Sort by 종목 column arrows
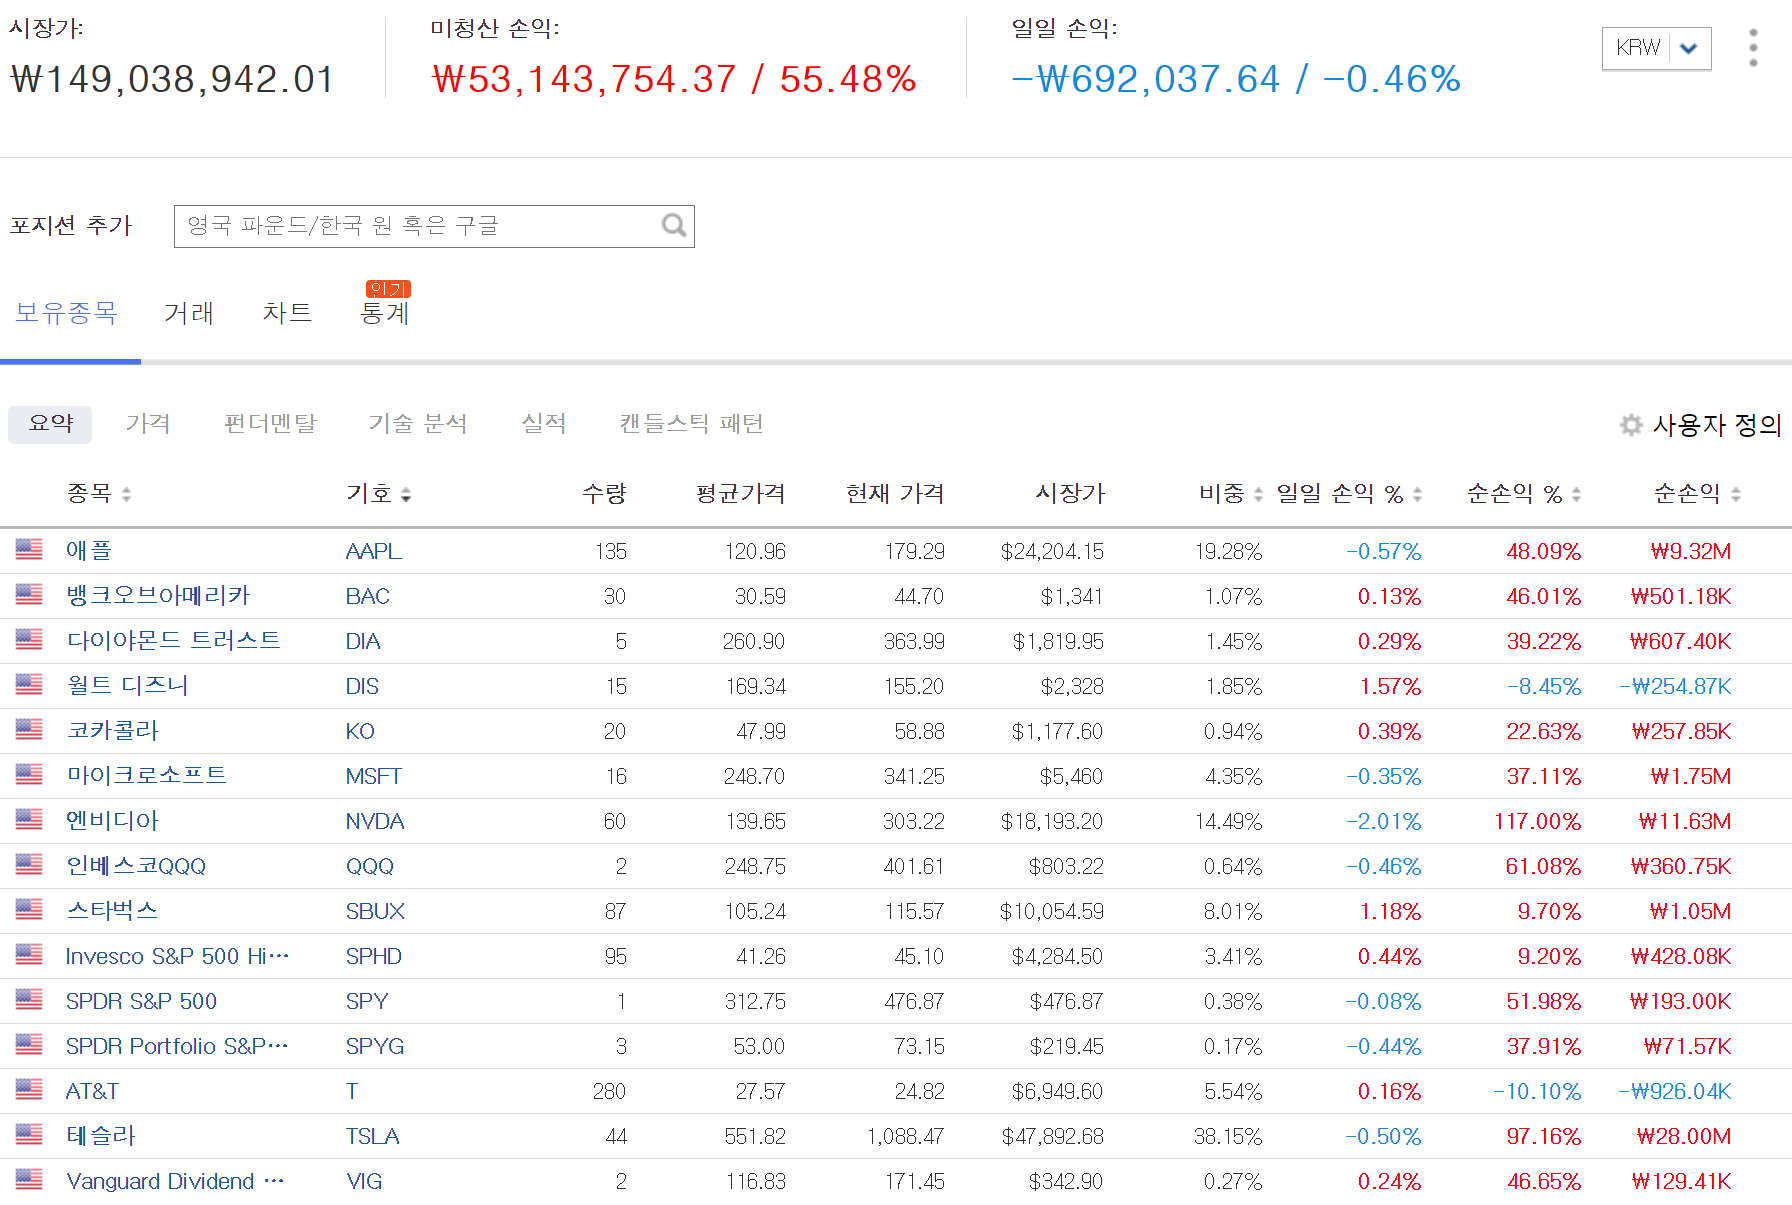 pyautogui.click(x=126, y=494)
